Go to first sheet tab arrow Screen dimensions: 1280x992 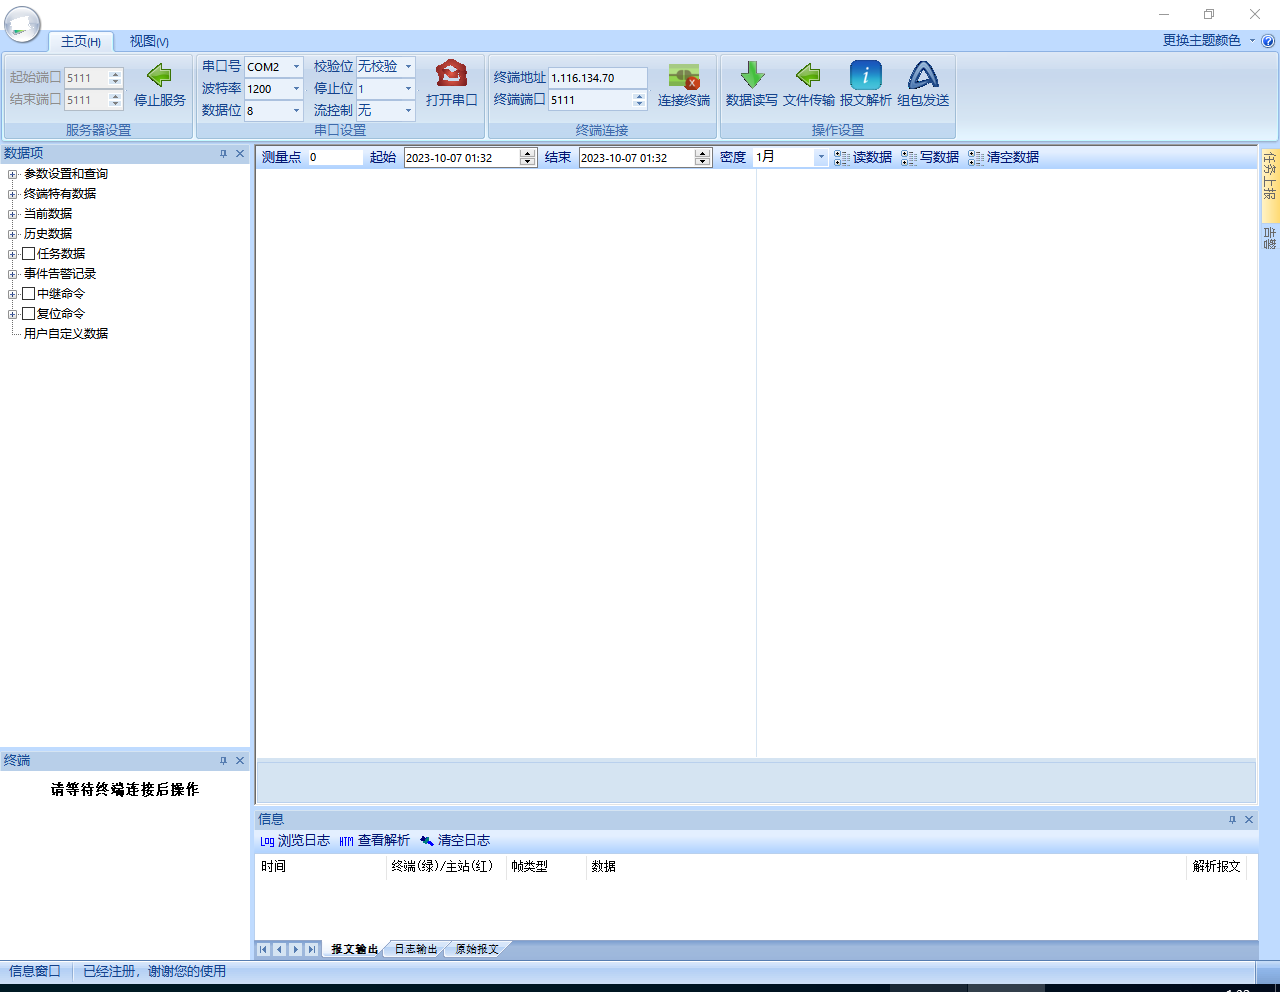coord(263,950)
